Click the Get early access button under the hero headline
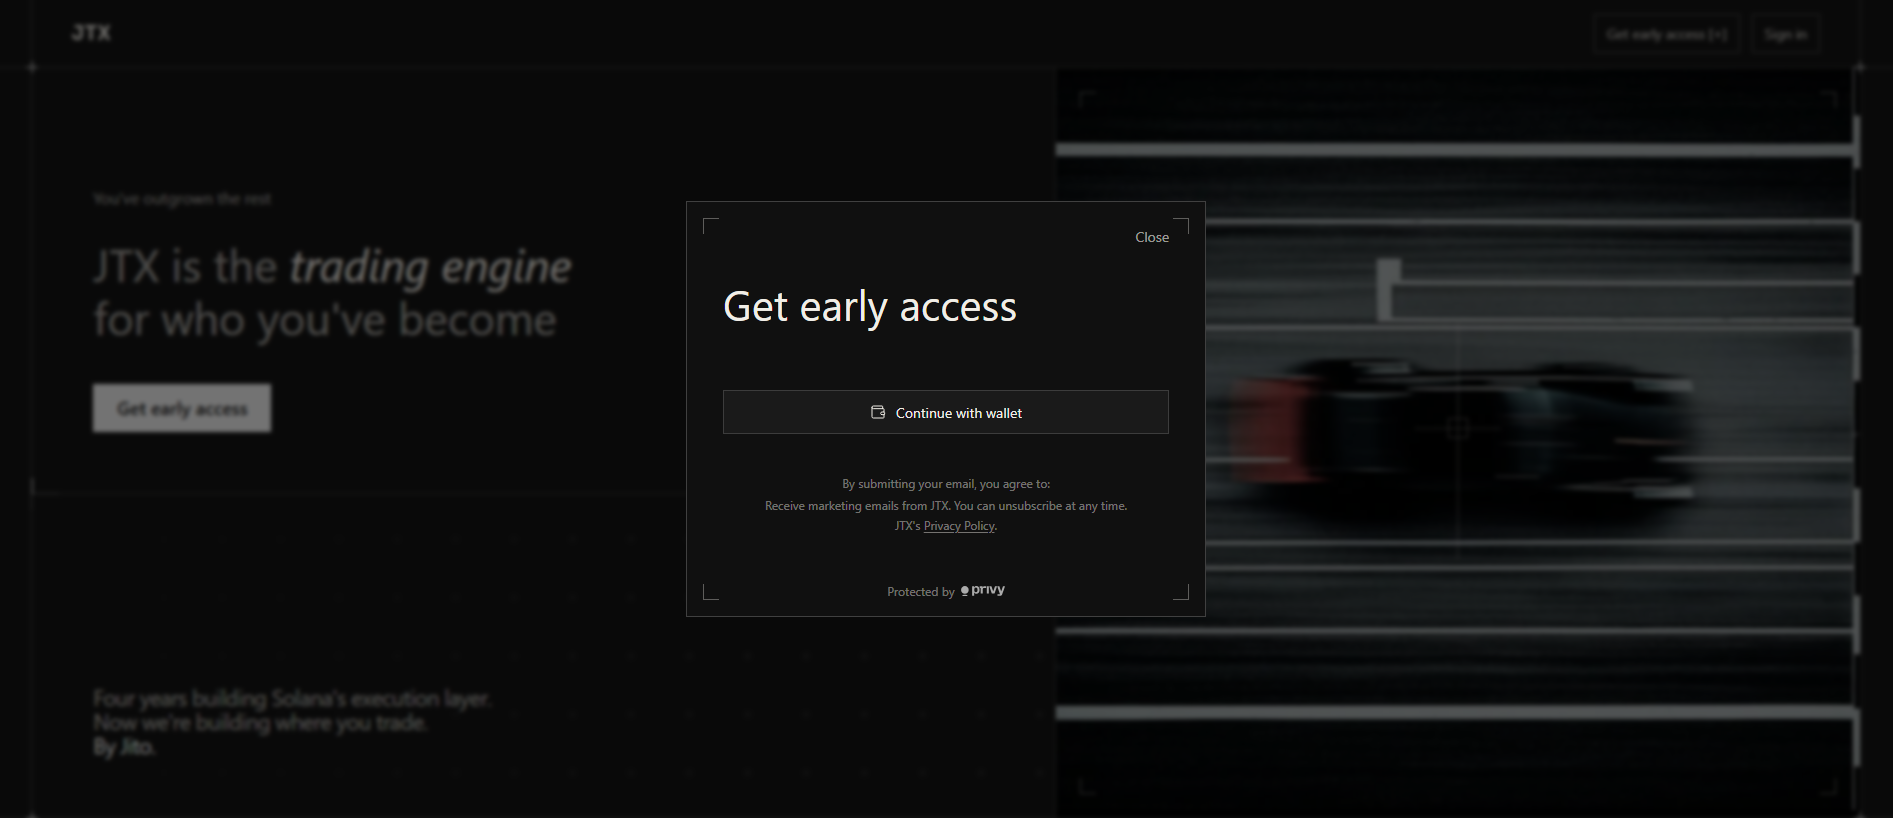 (x=182, y=408)
